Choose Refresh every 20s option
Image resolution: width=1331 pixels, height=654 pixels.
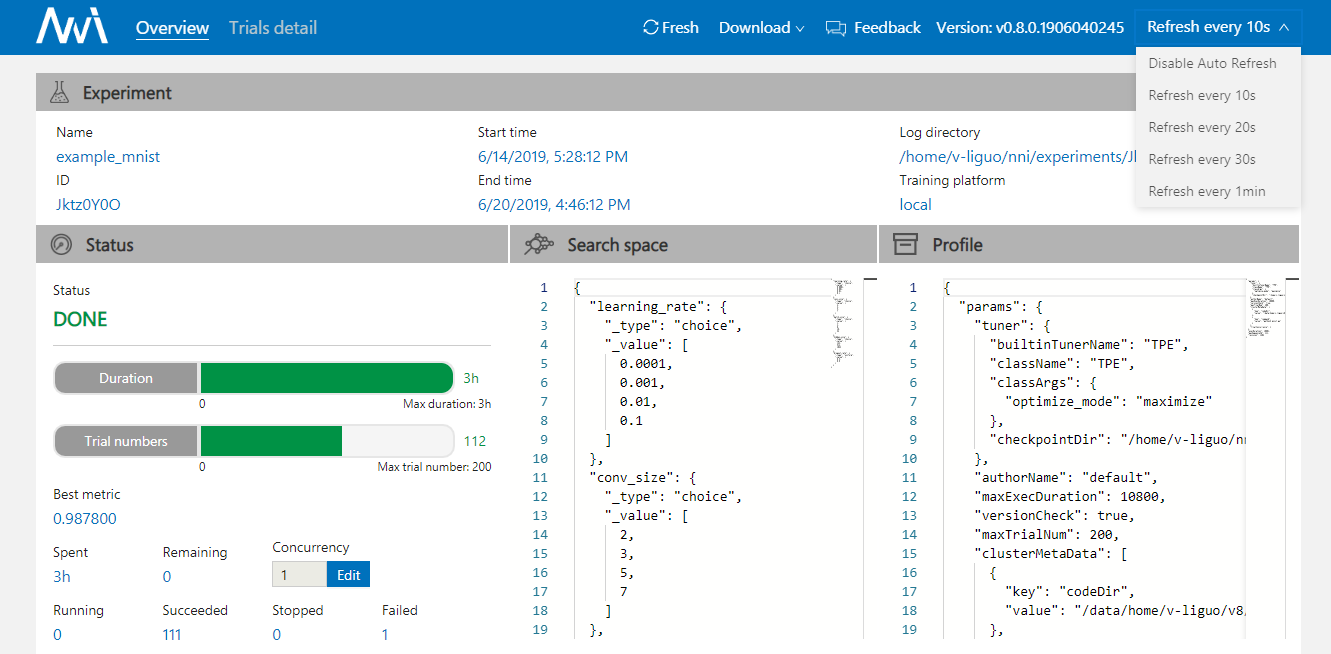click(1202, 127)
